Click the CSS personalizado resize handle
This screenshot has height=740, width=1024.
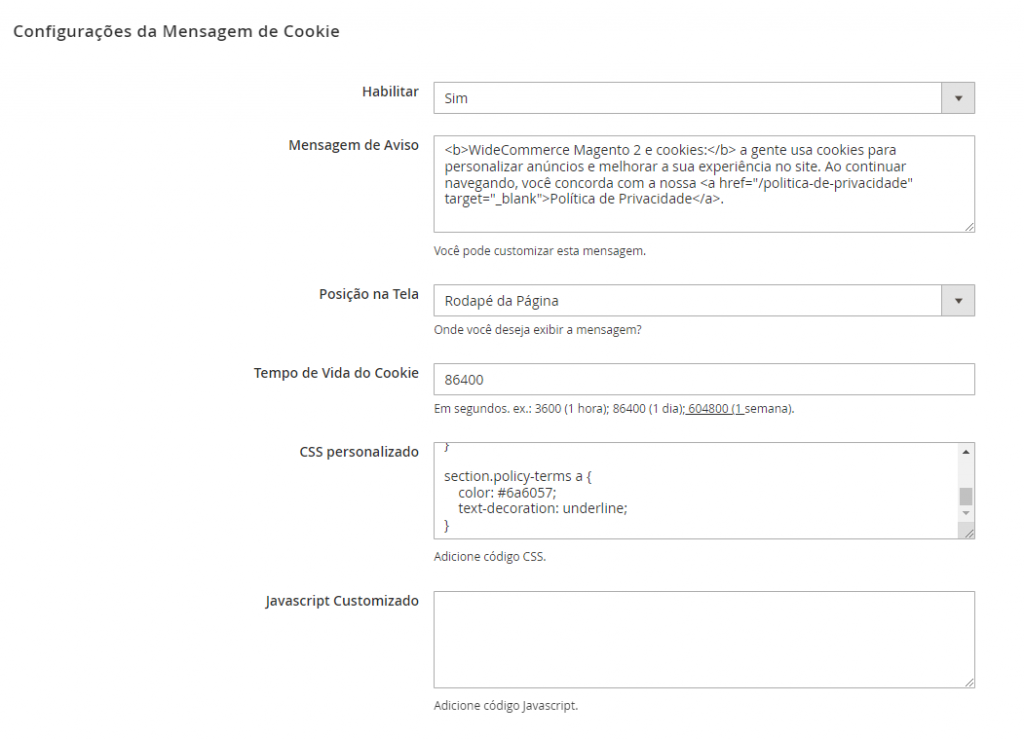point(969,533)
